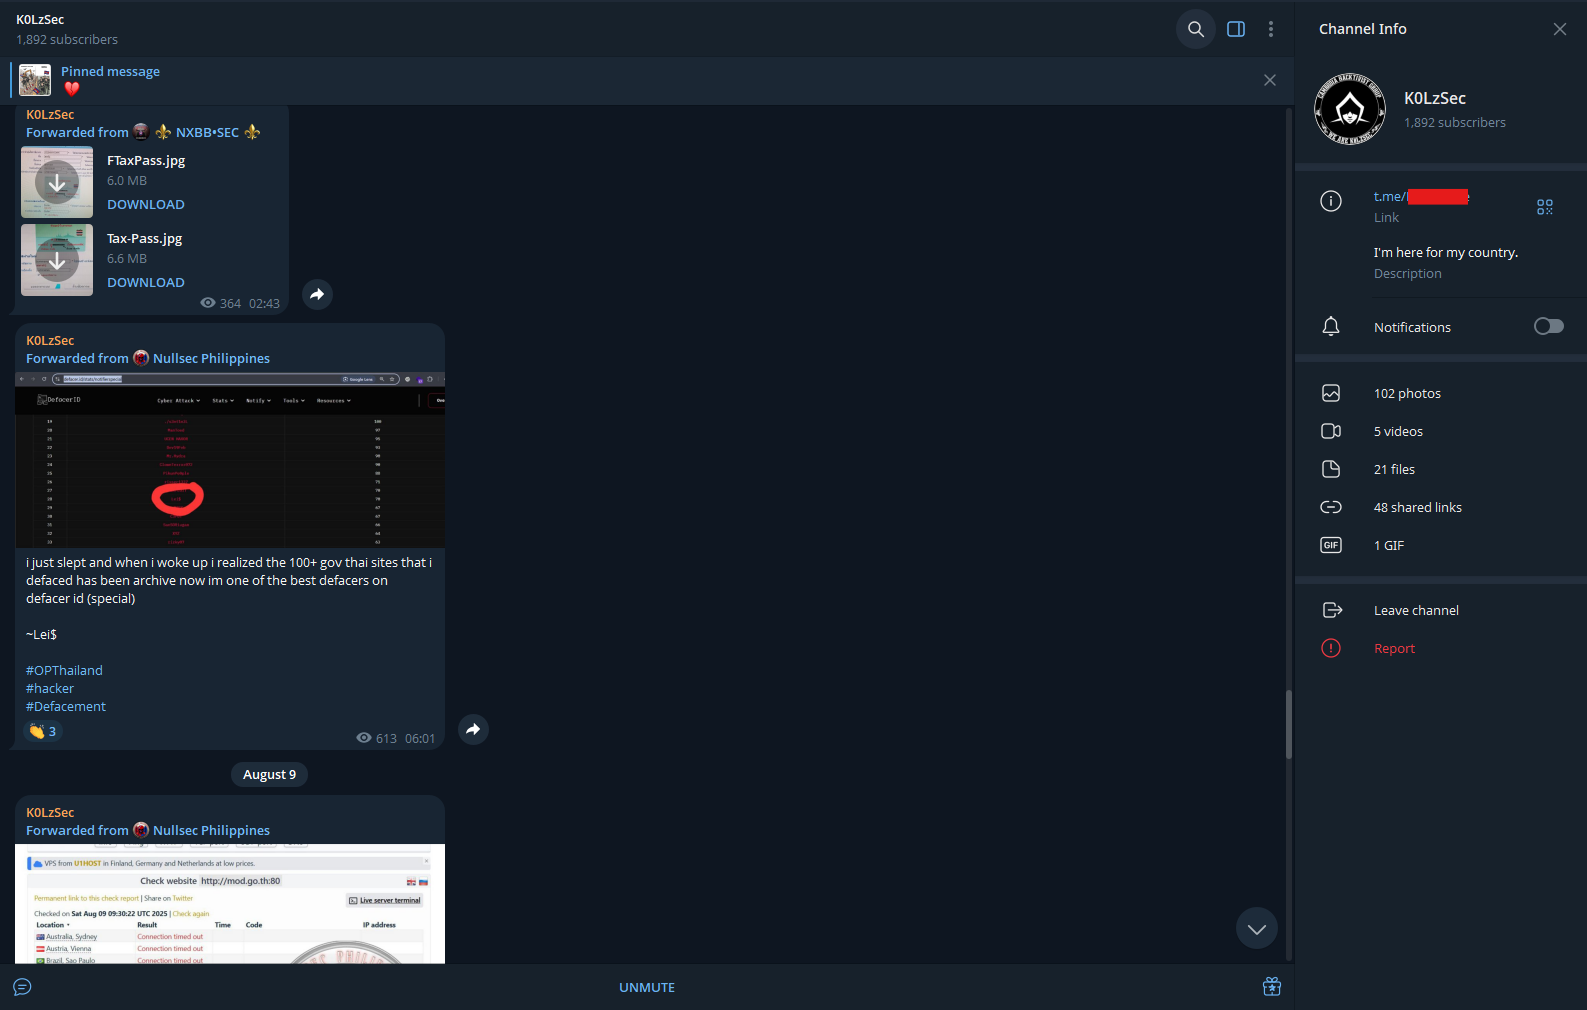Open the three-dot more options menu
Screen dimensions: 1587x1010
[x=1271, y=29]
